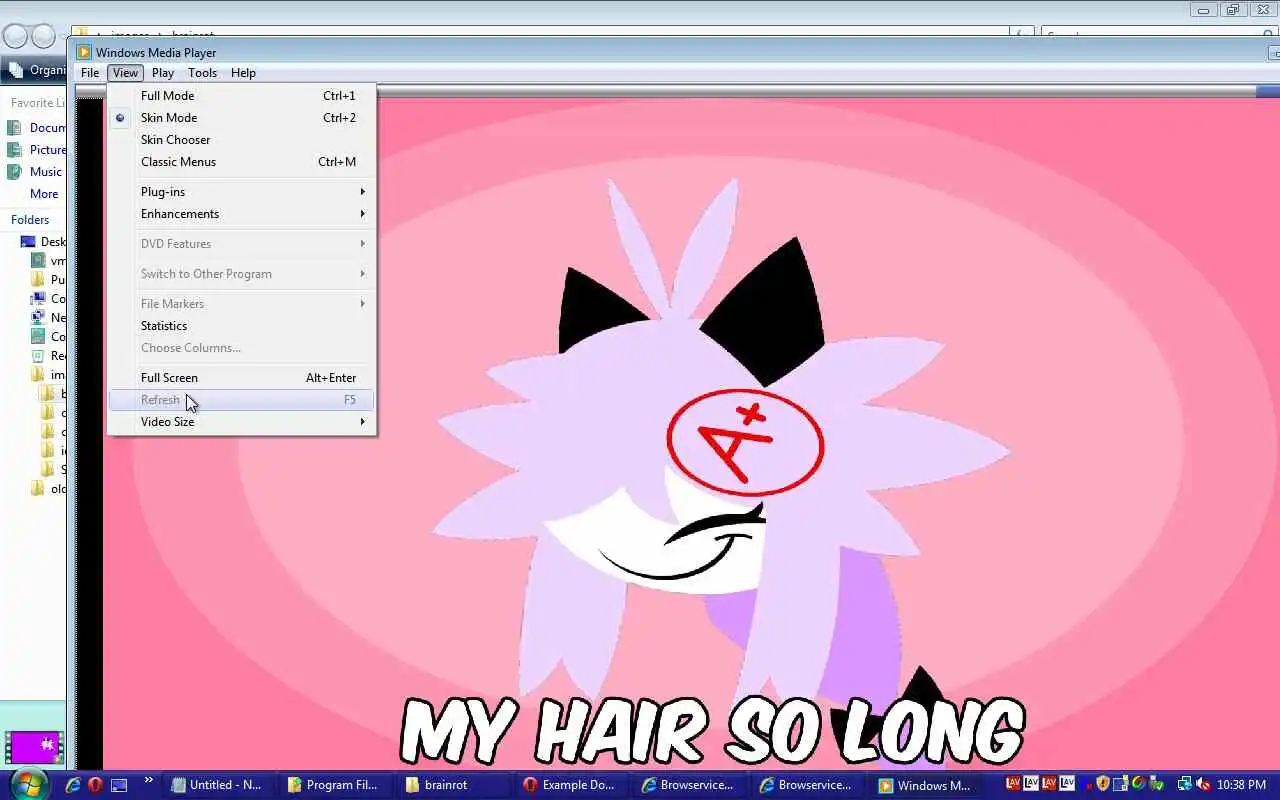Screen dimensions: 1280x800
Task: Click the highlighted Refresh entry
Action: pyautogui.click(x=241, y=400)
